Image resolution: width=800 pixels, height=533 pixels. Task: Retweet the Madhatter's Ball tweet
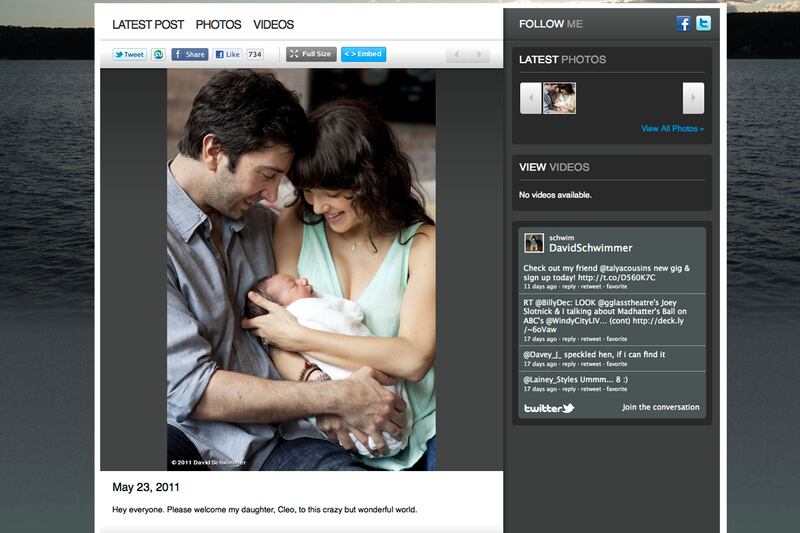coord(591,339)
